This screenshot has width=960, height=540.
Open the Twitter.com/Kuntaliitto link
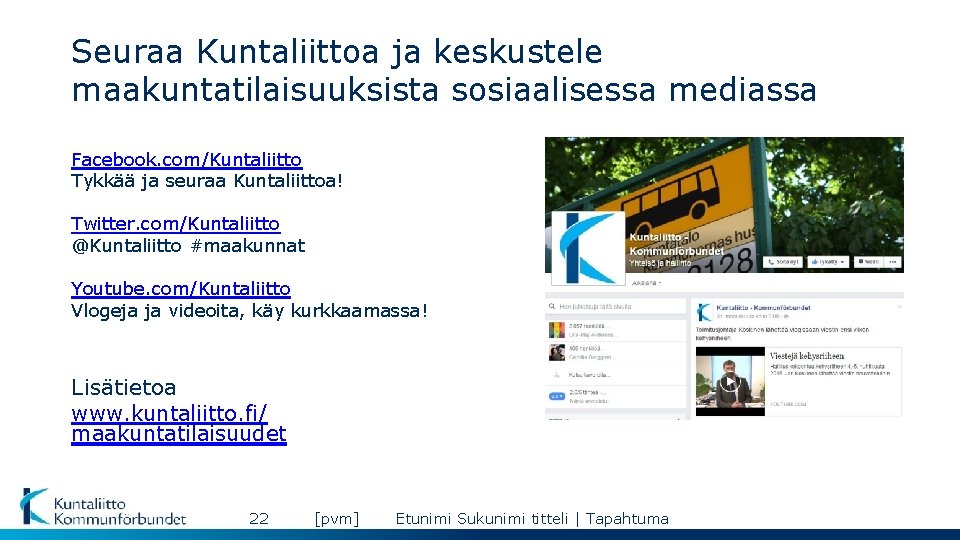point(176,224)
